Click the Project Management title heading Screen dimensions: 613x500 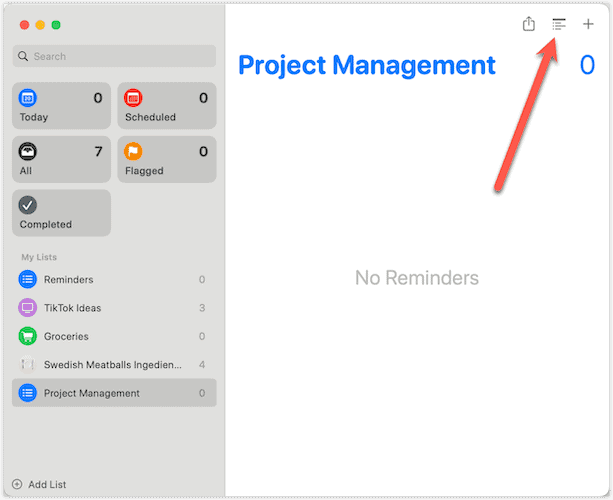(366, 66)
